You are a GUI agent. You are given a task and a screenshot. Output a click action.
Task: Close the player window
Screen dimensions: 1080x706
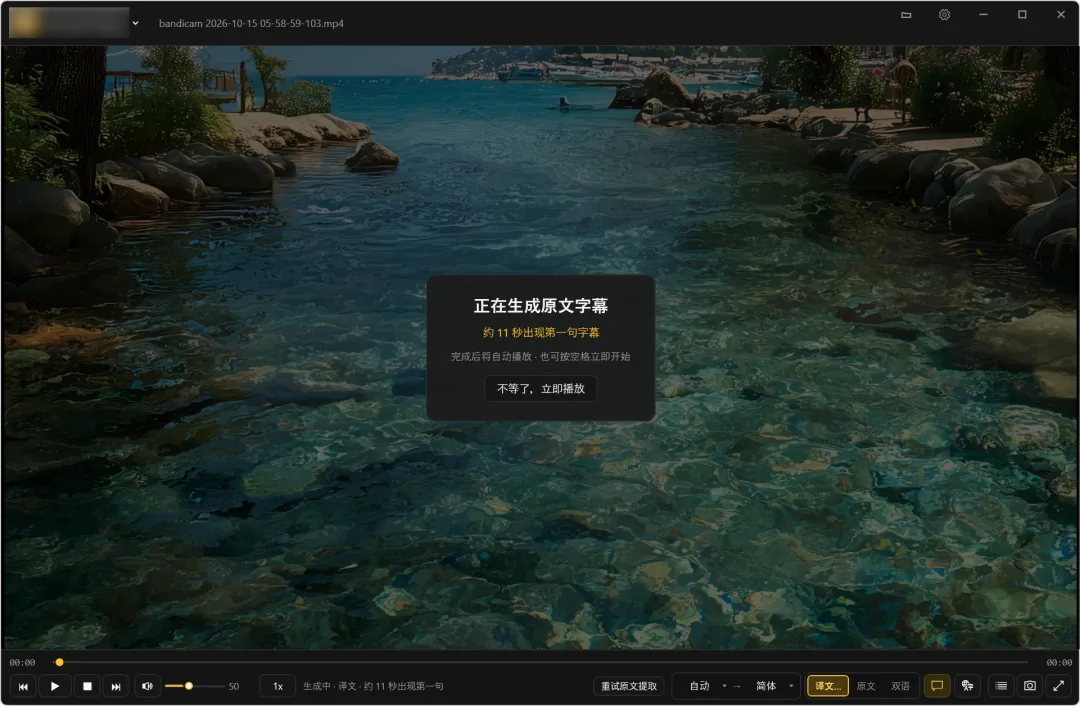pyautogui.click(x=1061, y=15)
